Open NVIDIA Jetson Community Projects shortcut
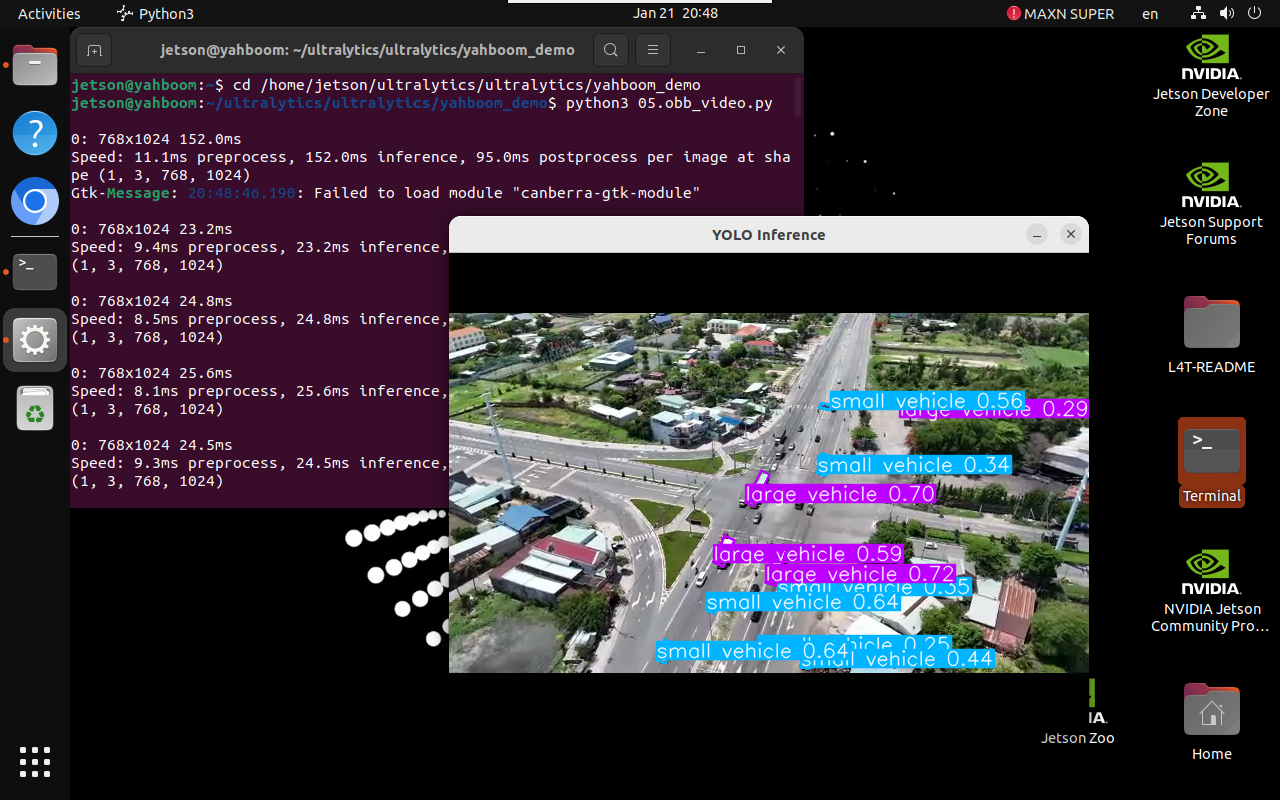This screenshot has width=1280, height=800. 1211,590
